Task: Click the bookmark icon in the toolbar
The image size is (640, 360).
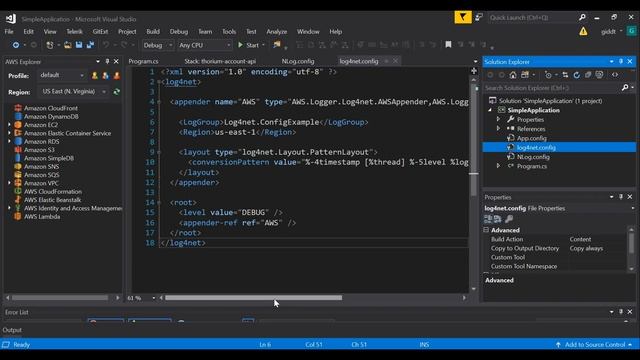Action: point(448,44)
